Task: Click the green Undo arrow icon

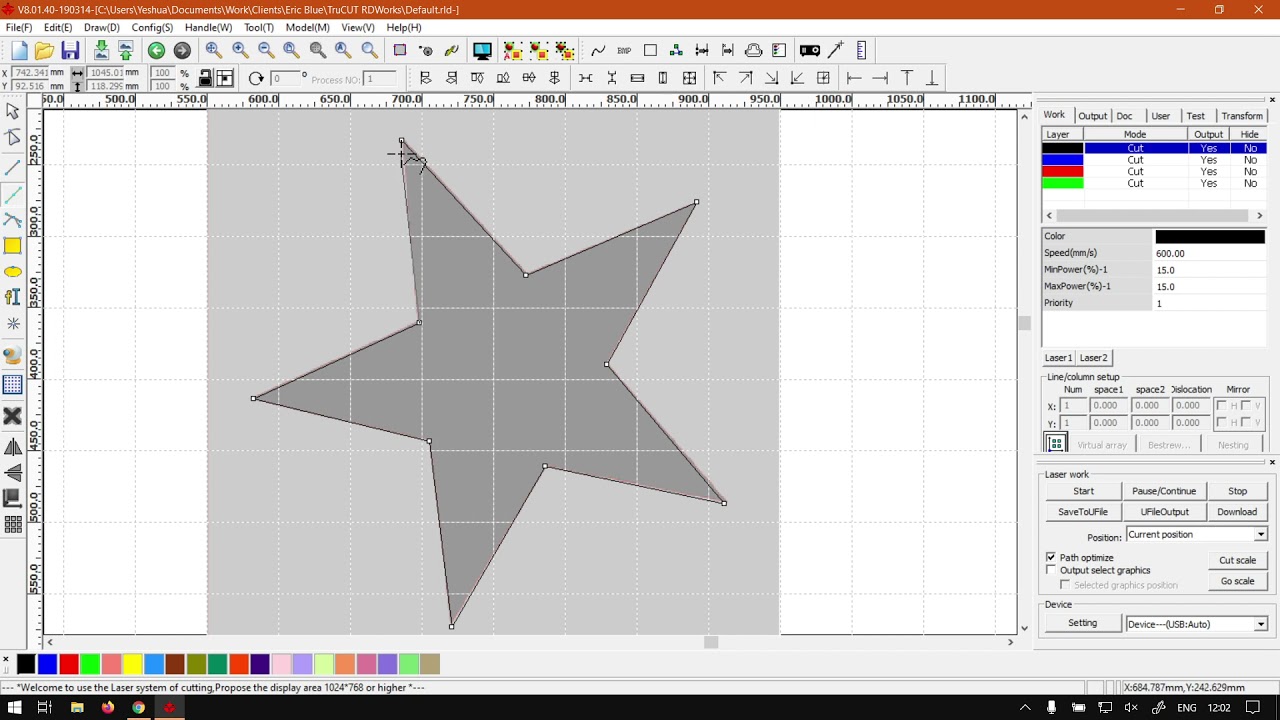Action: [x=156, y=51]
